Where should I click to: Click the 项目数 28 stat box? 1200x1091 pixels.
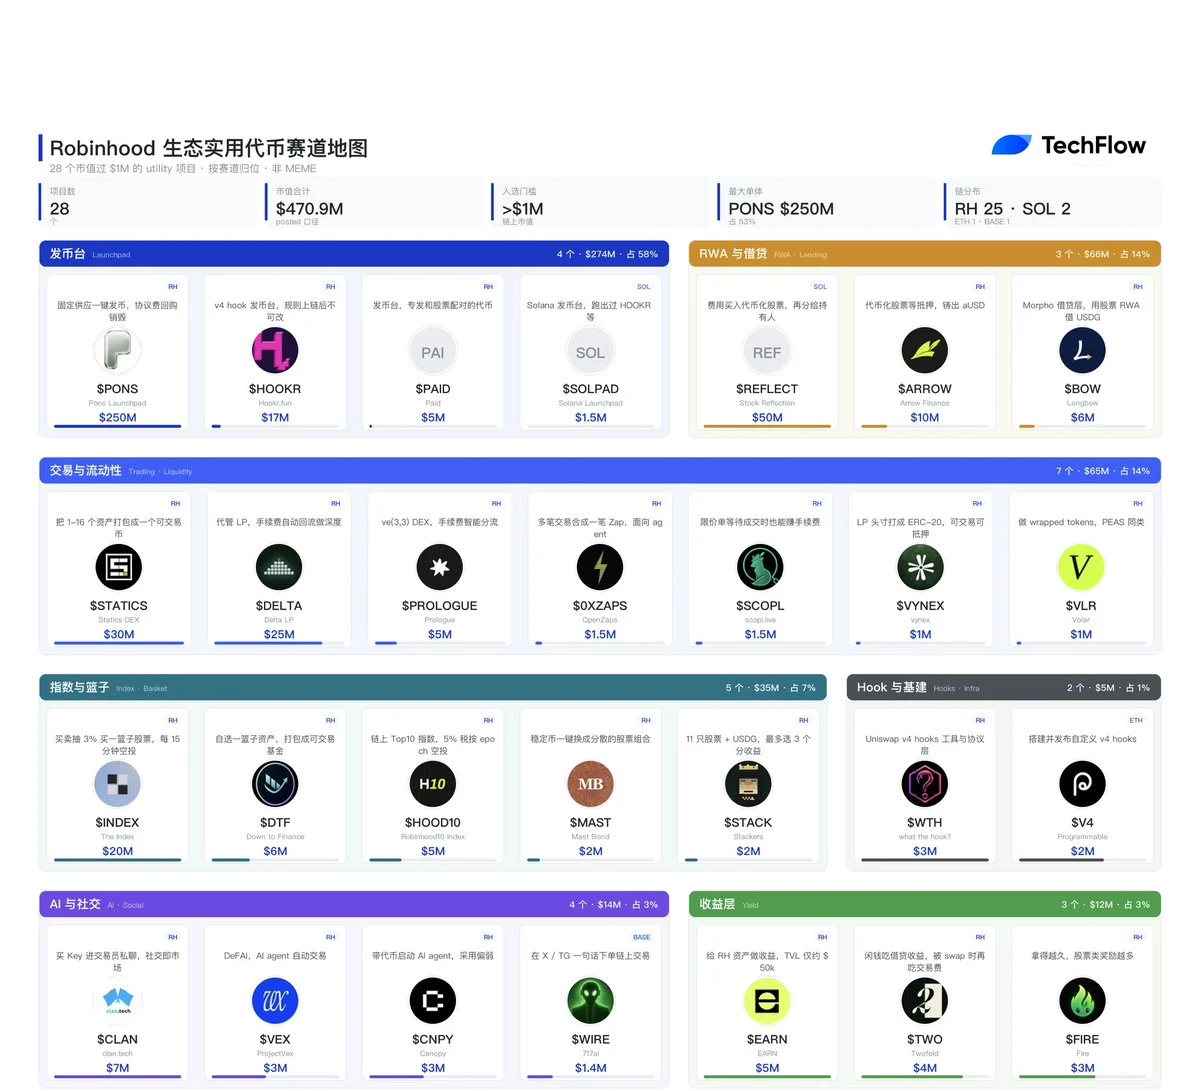click(x=146, y=204)
